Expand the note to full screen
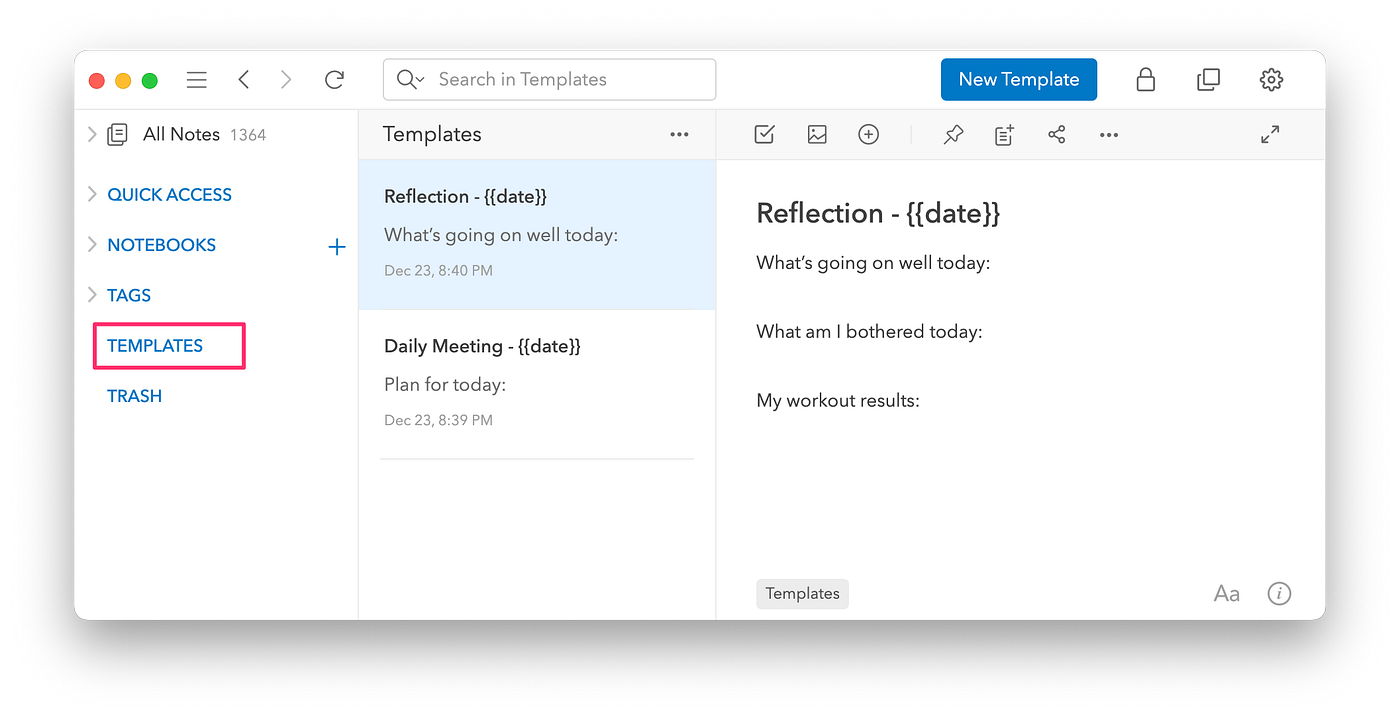 [1270, 135]
